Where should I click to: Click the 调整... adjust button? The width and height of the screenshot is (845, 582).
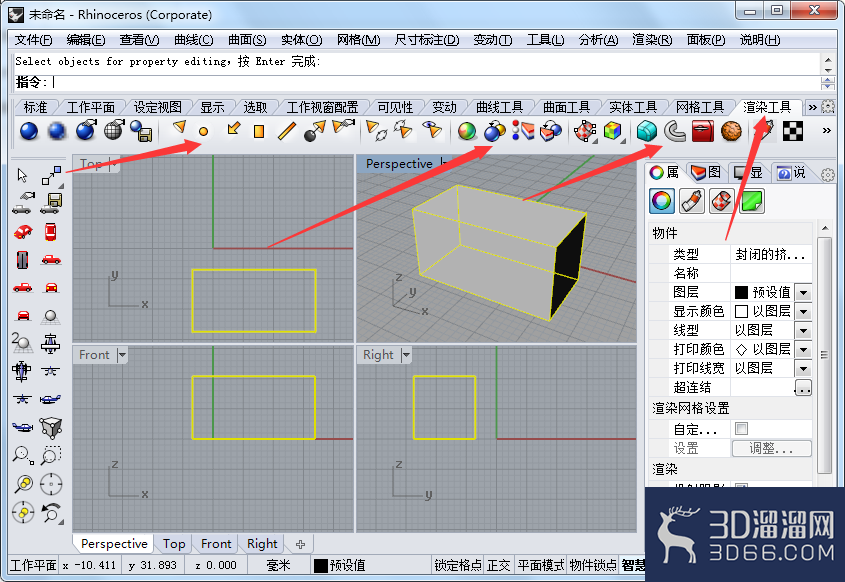tap(771, 448)
